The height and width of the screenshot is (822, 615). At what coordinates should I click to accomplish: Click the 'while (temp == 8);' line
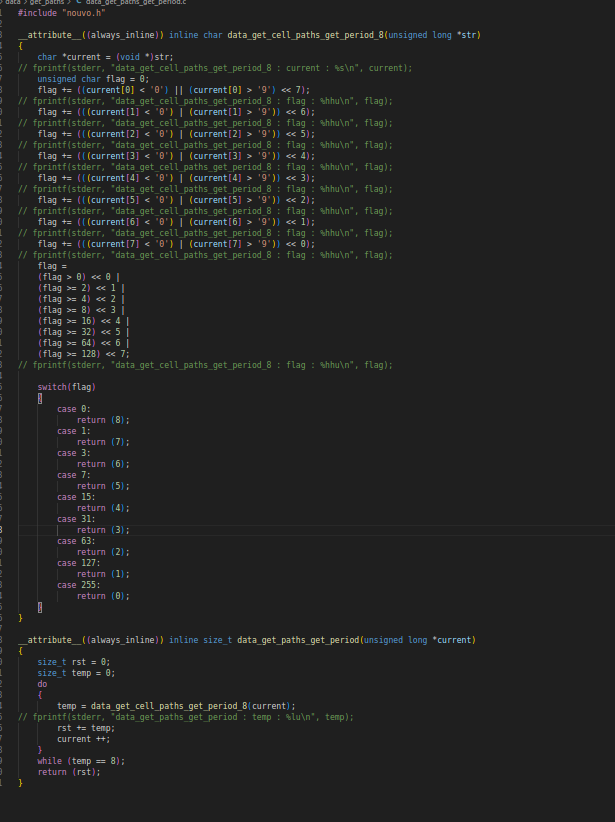point(81,761)
